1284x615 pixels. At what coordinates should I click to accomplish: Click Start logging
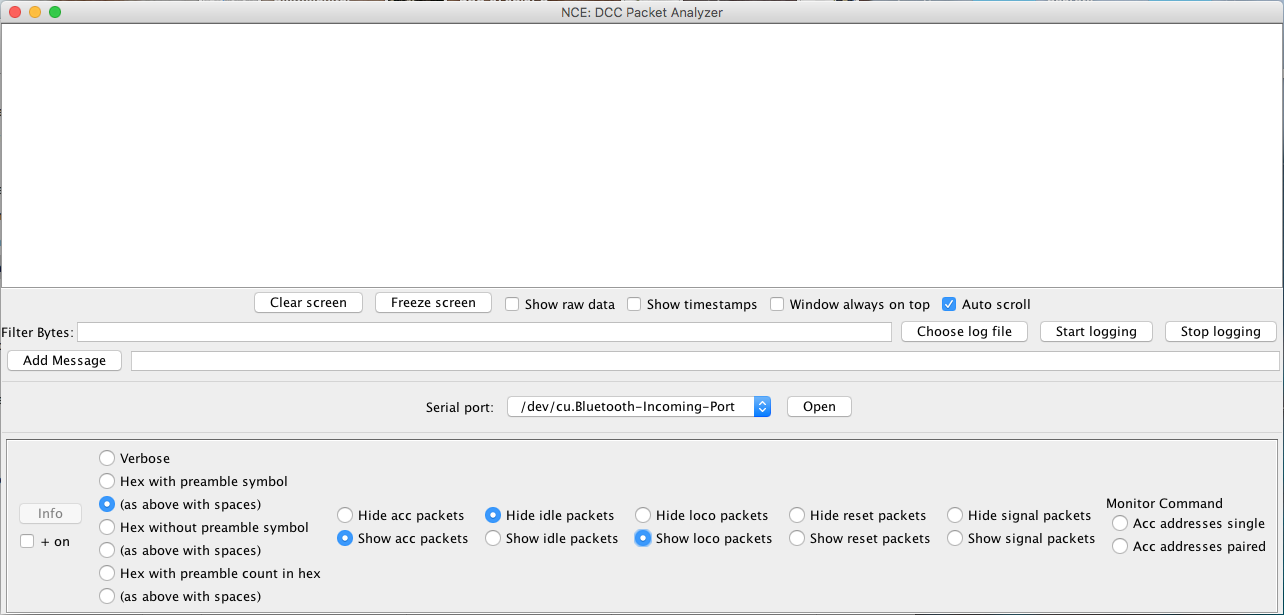pyautogui.click(x=1096, y=332)
